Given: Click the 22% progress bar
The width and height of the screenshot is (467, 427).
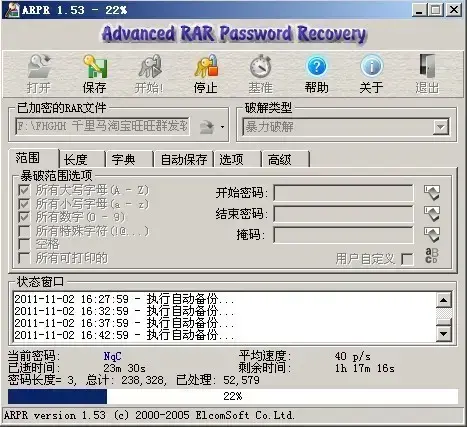Looking at the screenshot, I should point(233,396).
